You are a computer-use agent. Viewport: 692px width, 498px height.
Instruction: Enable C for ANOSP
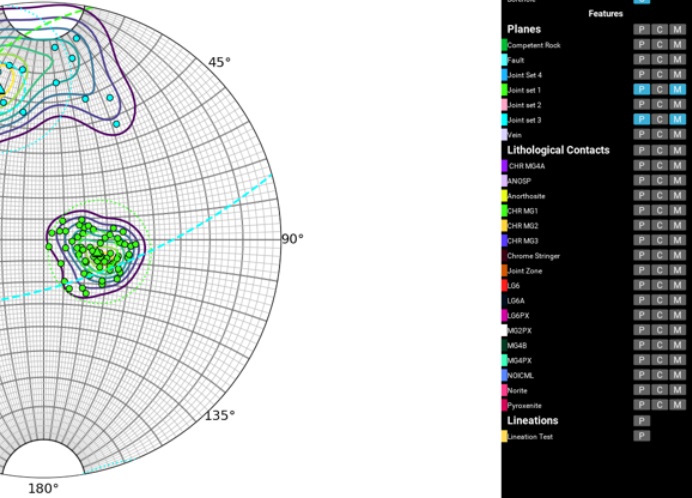(x=659, y=181)
